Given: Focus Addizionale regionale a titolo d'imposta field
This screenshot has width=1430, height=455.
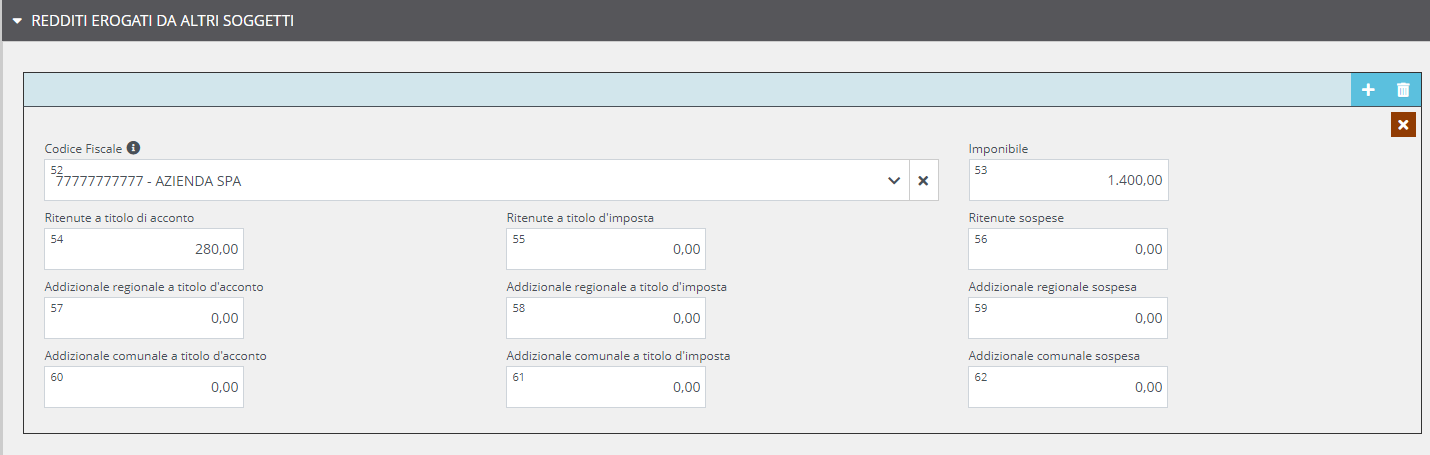Looking at the screenshot, I should pos(606,319).
